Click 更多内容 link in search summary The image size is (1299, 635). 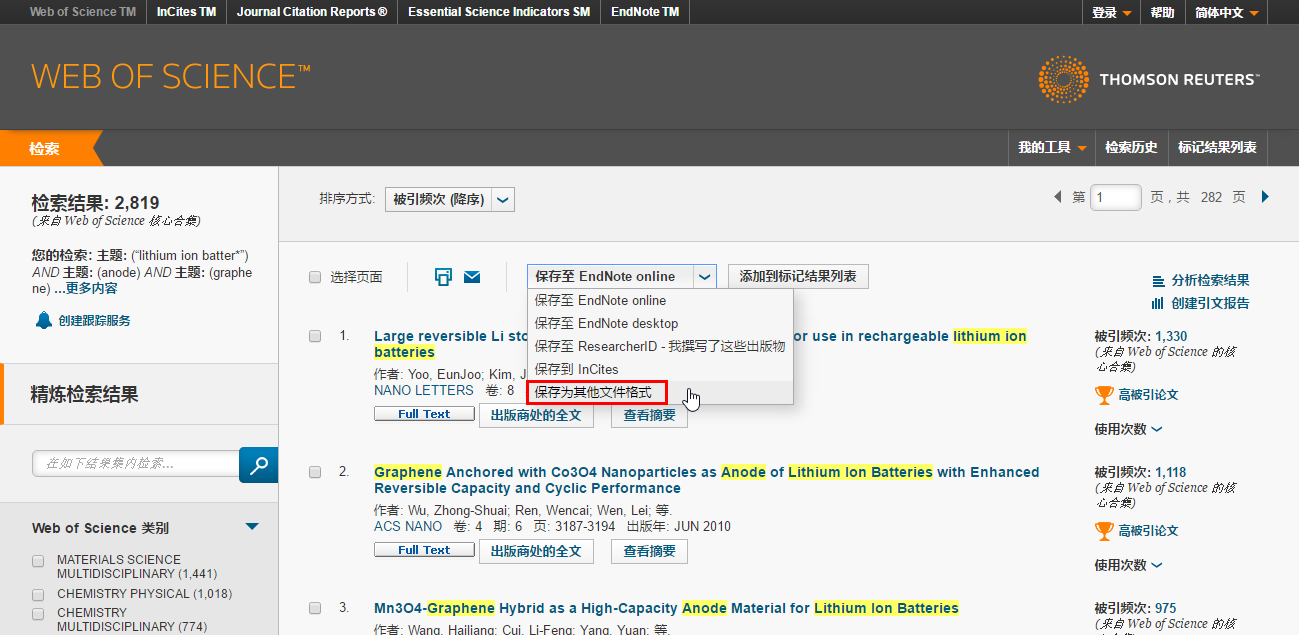(92, 288)
